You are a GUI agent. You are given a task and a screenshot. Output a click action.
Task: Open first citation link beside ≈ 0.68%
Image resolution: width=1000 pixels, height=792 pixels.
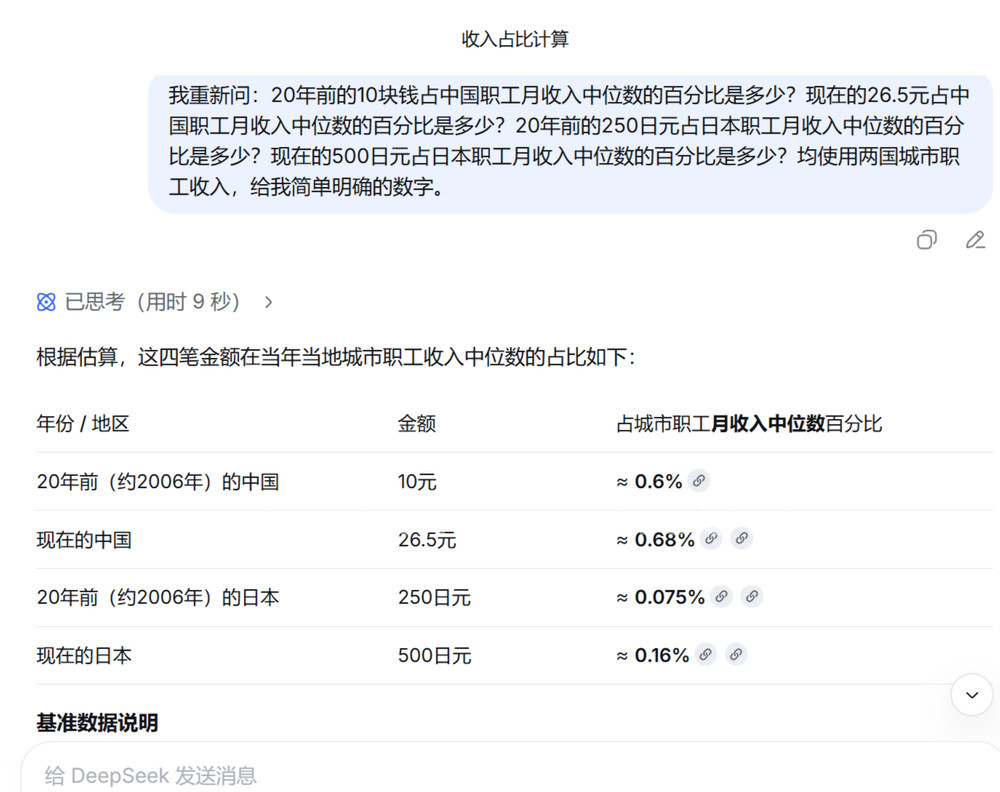tap(711, 539)
